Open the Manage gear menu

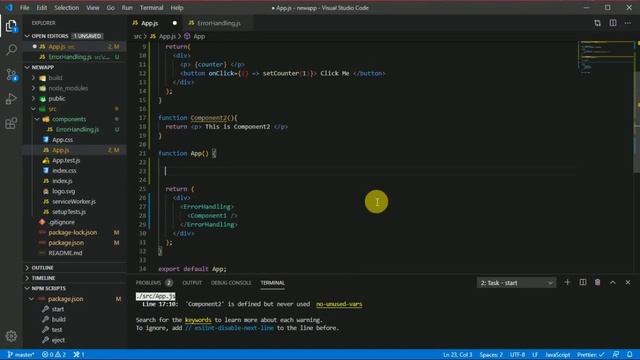tap(11, 336)
